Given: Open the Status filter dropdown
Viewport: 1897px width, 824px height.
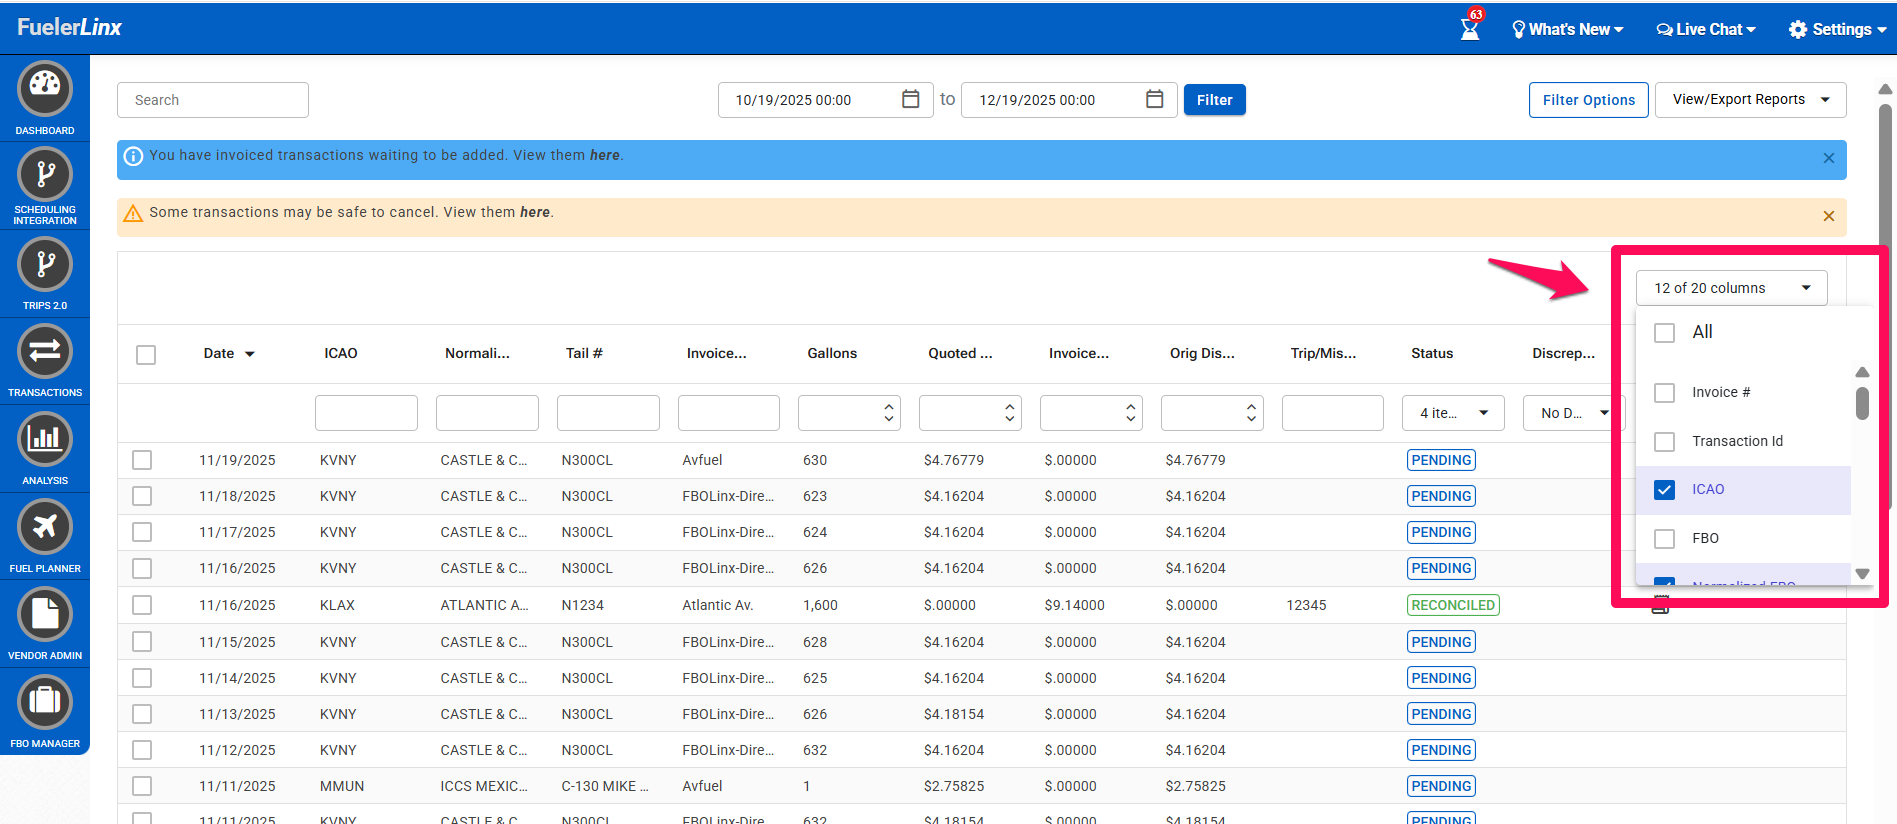Looking at the screenshot, I should tap(1453, 413).
